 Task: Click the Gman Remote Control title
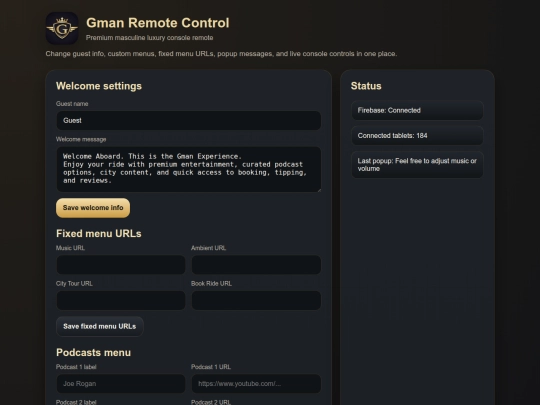[x=158, y=23]
